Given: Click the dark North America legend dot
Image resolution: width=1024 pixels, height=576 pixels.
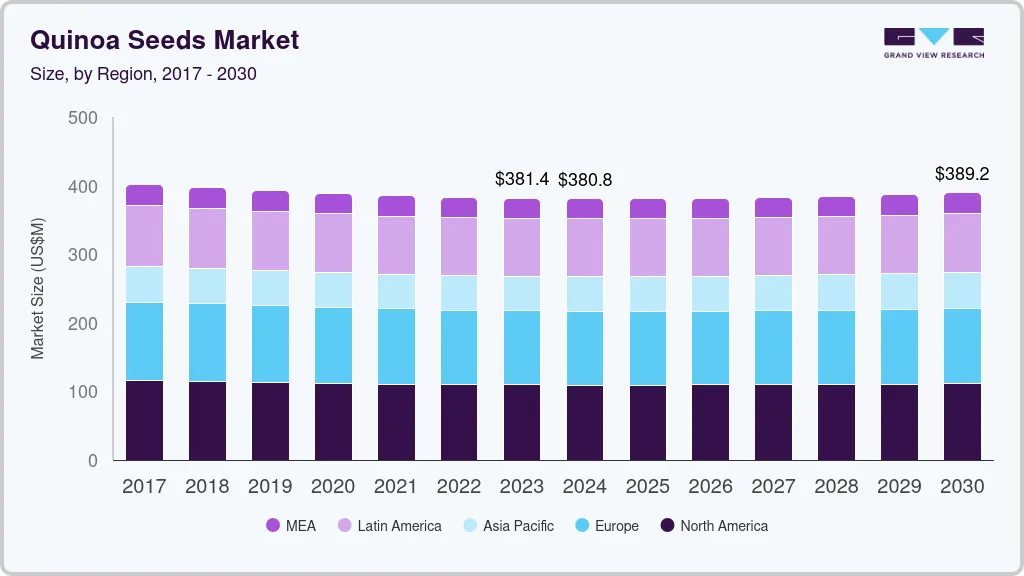Looking at the screenshot, I should (667, 526).
